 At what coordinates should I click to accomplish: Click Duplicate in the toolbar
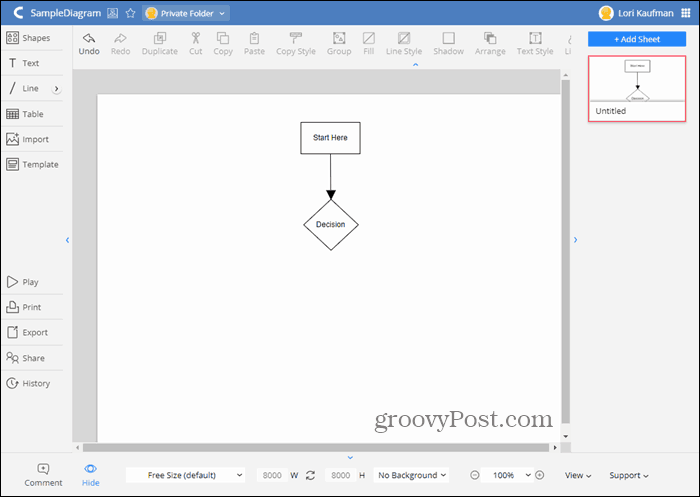(x=159, y=44)
